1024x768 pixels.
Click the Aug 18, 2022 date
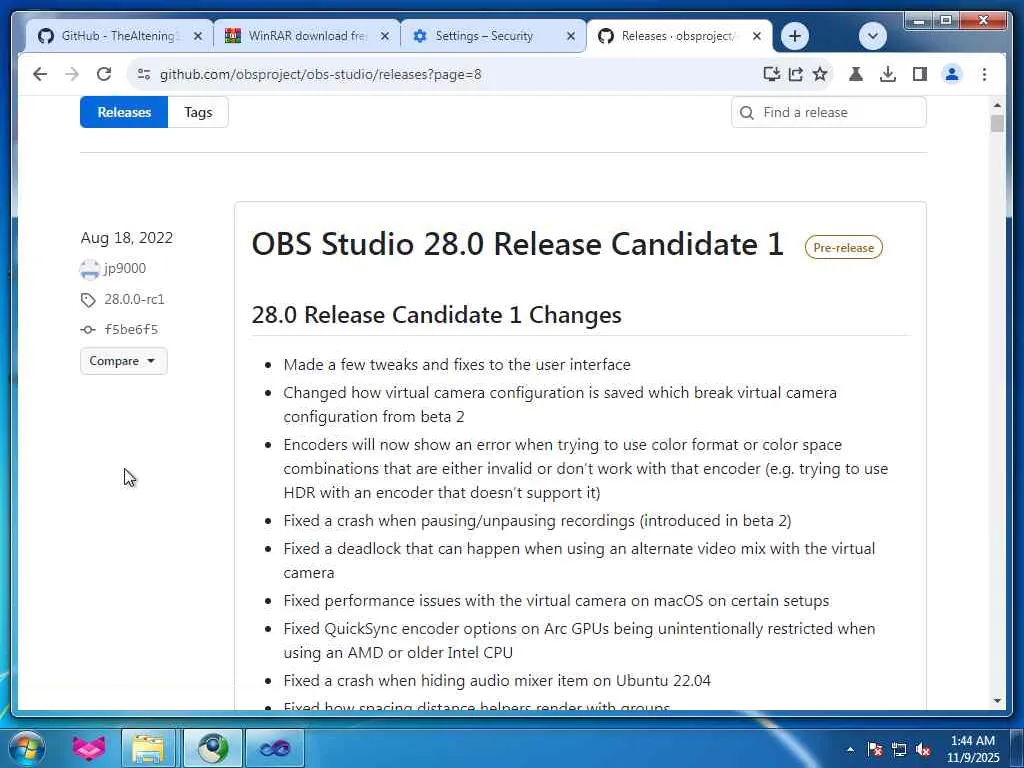(127, 238)
